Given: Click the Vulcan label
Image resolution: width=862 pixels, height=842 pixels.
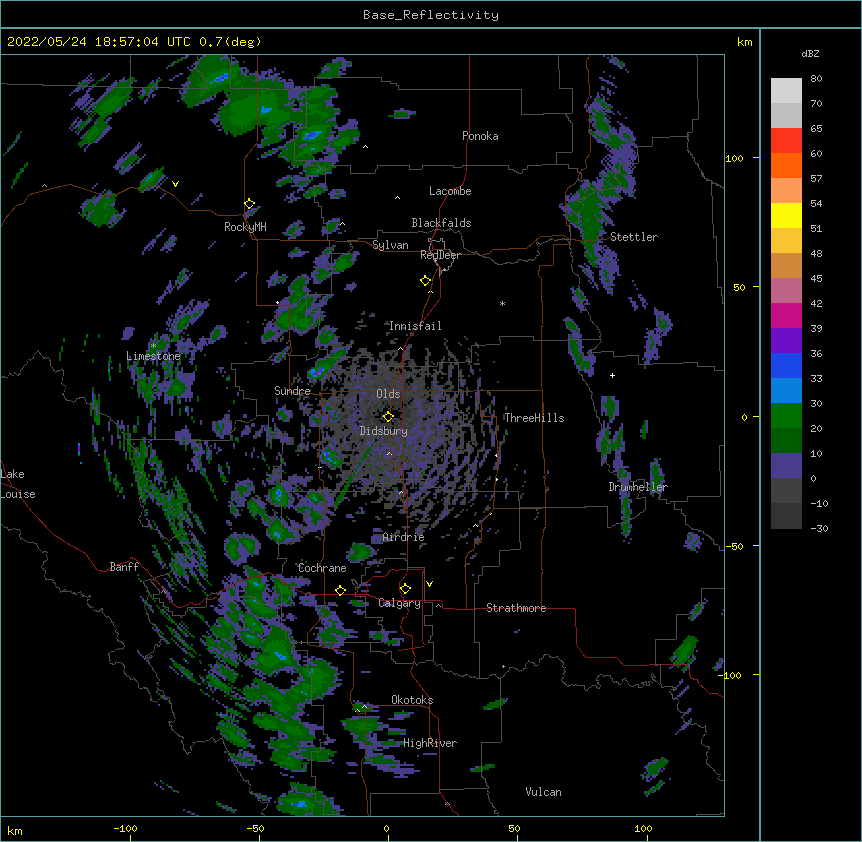Looking at the screenshot, I should point(543,792).
